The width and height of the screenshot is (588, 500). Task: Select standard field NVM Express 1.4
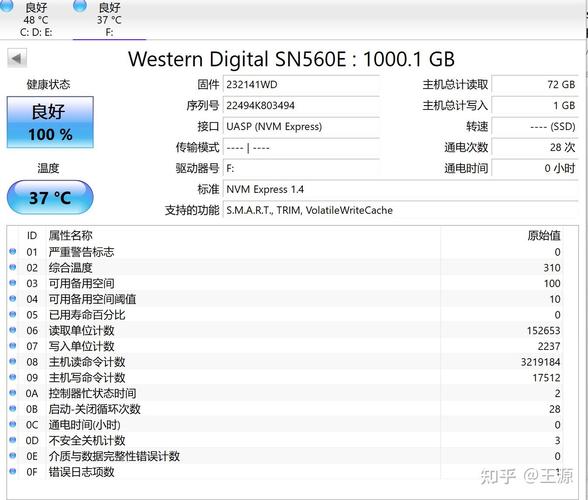tap(400, 189)
